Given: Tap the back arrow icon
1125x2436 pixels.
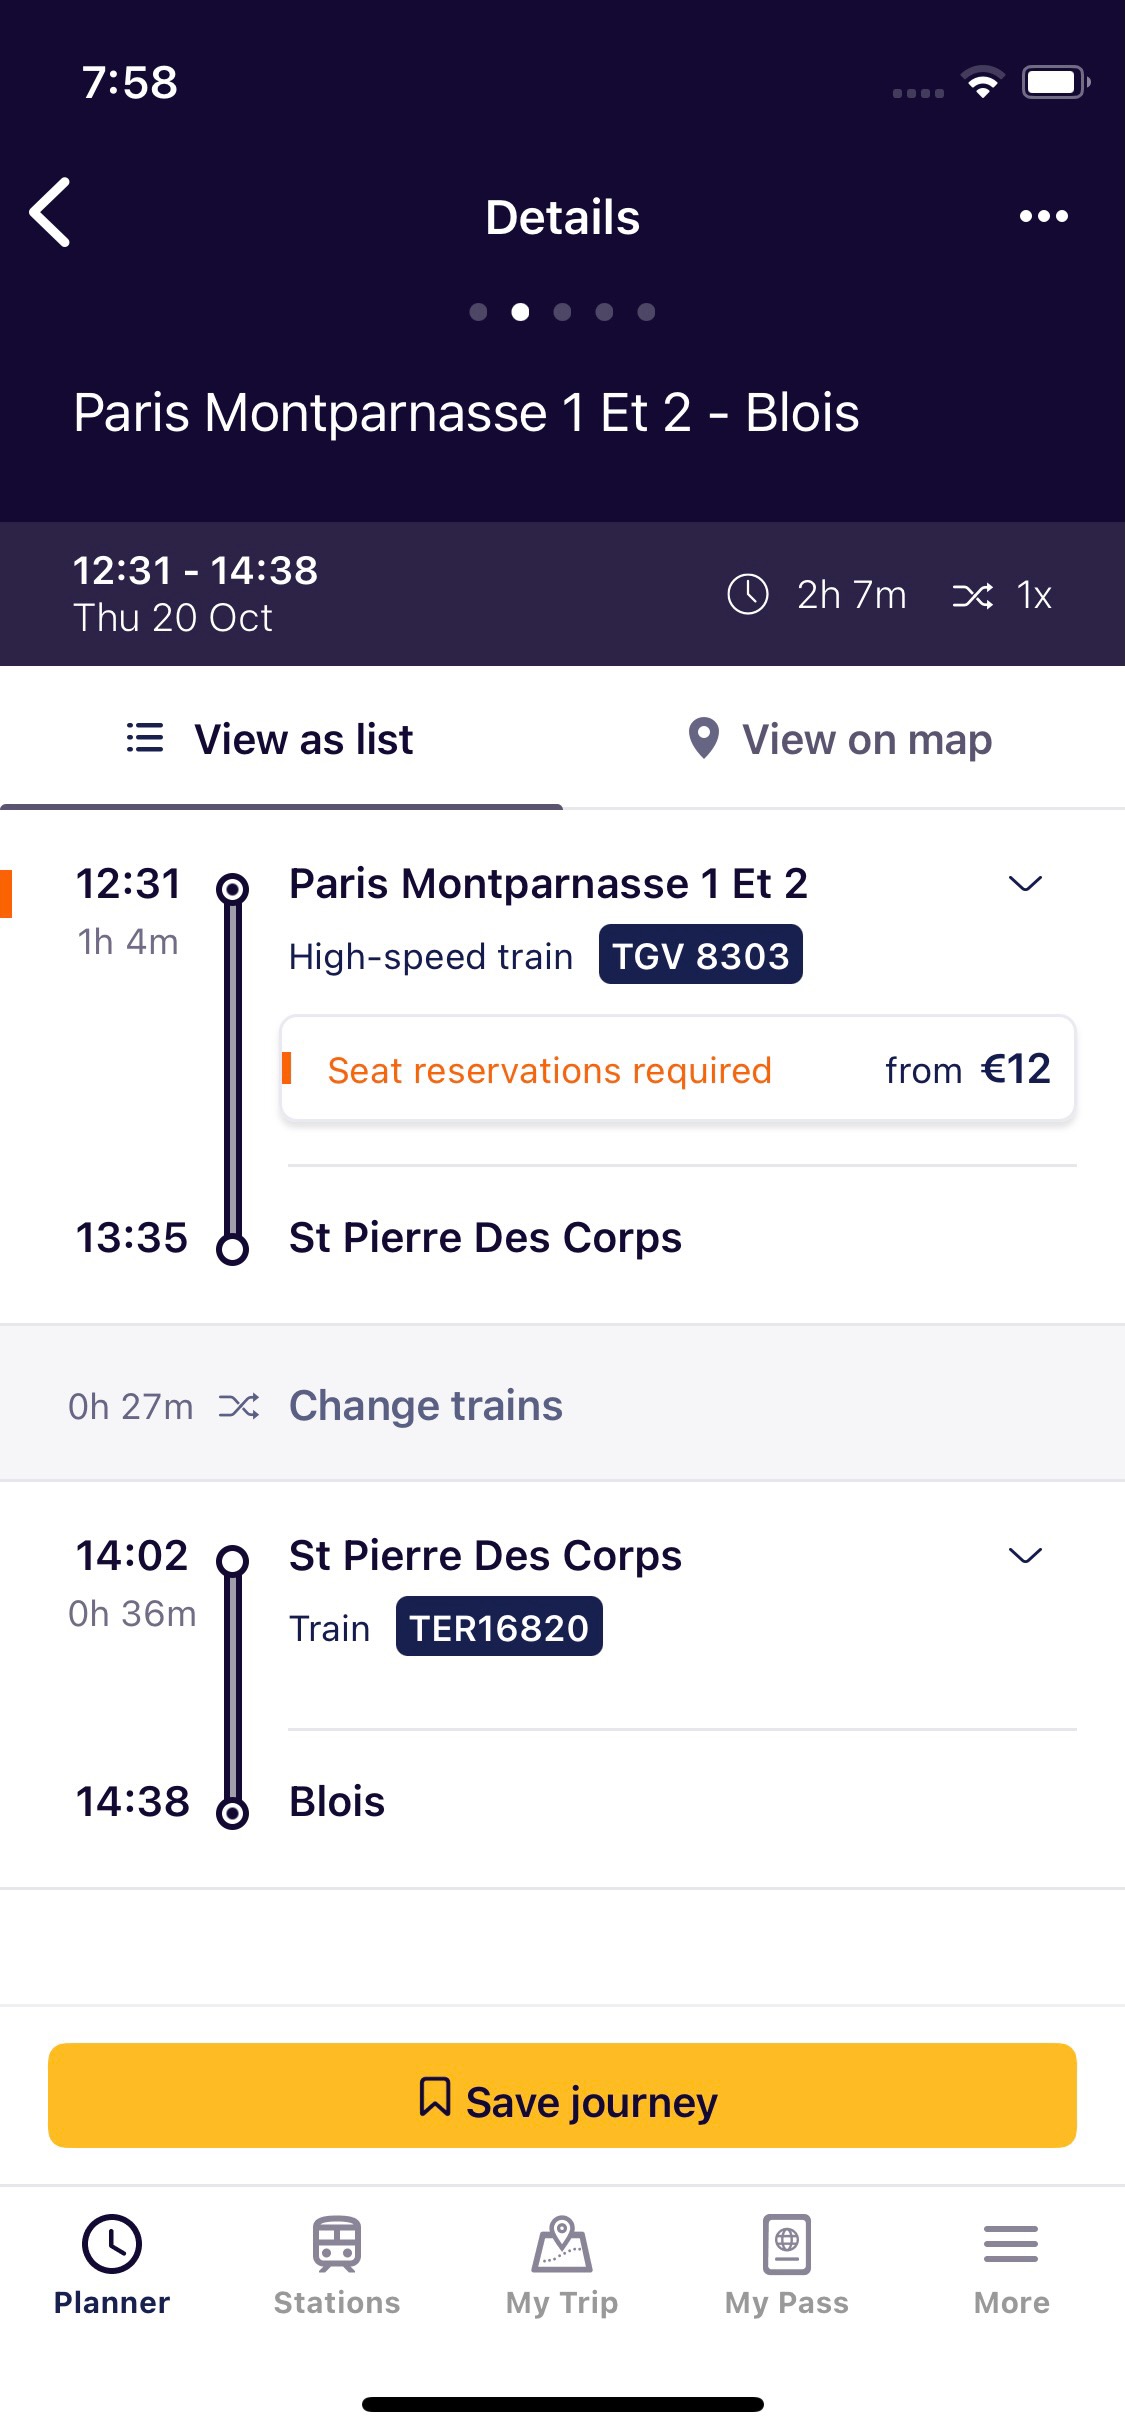Looking at the screenshot, I should (x=51, y=213).
